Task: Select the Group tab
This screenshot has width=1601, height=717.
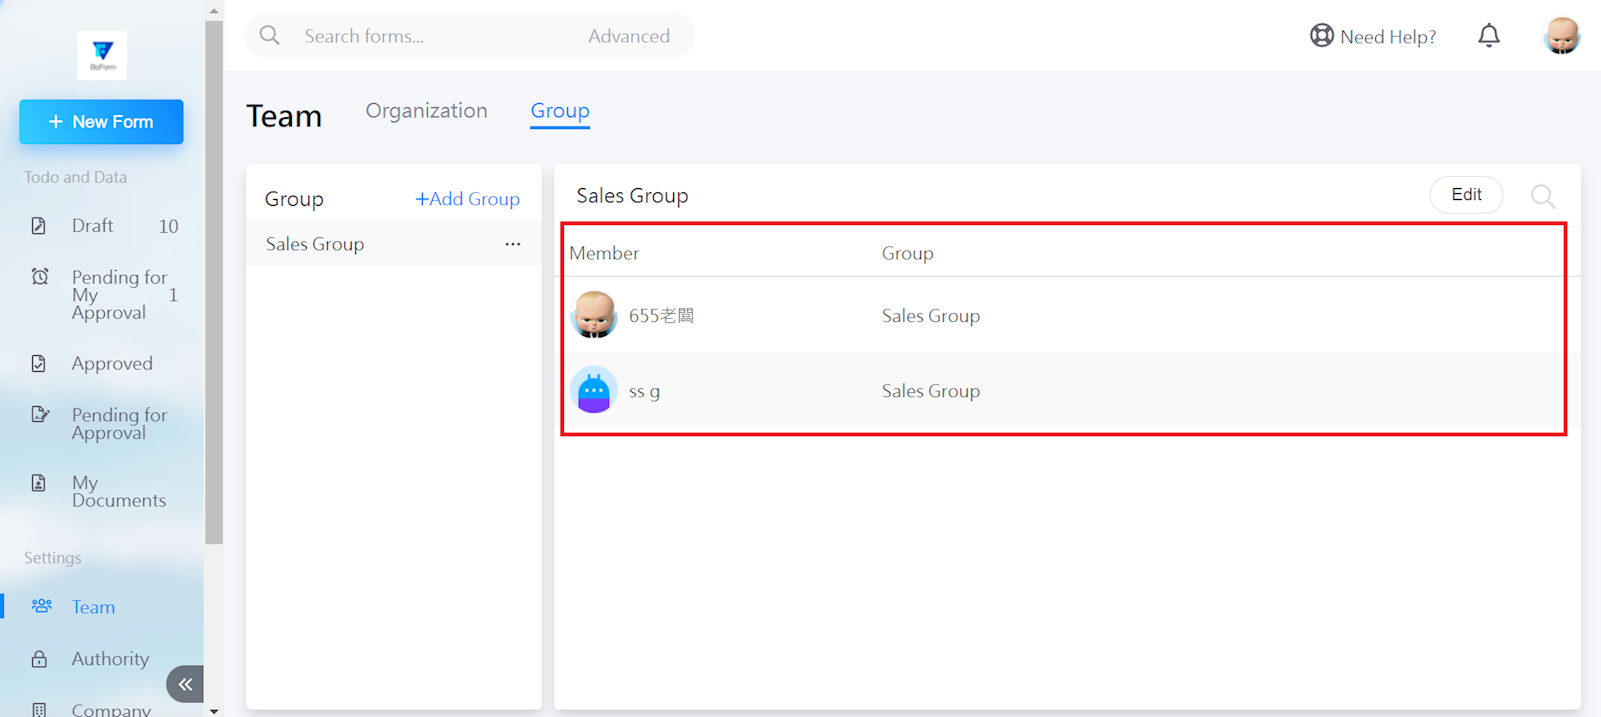Action: coord(559,111)
